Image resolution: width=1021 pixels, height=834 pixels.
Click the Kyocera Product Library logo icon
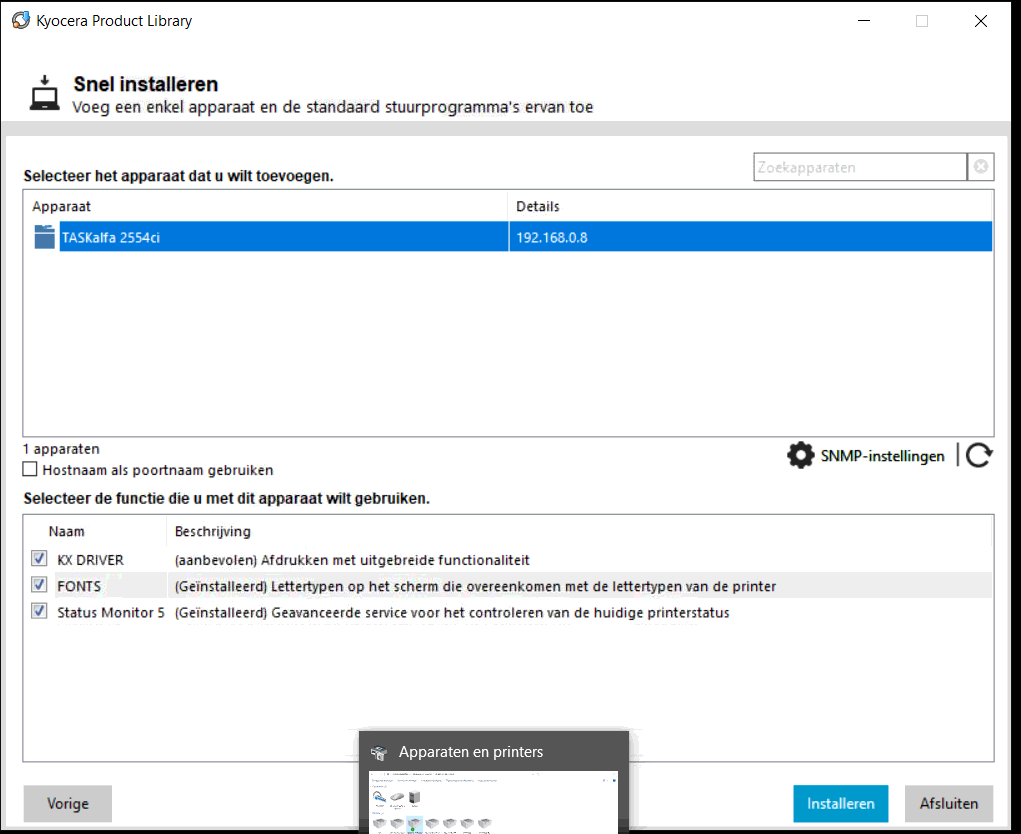[x=21, y=20]
